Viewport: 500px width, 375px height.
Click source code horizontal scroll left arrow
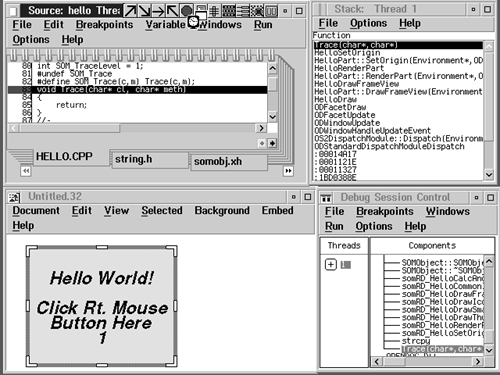pyautogui.click(x=13, y=128)
